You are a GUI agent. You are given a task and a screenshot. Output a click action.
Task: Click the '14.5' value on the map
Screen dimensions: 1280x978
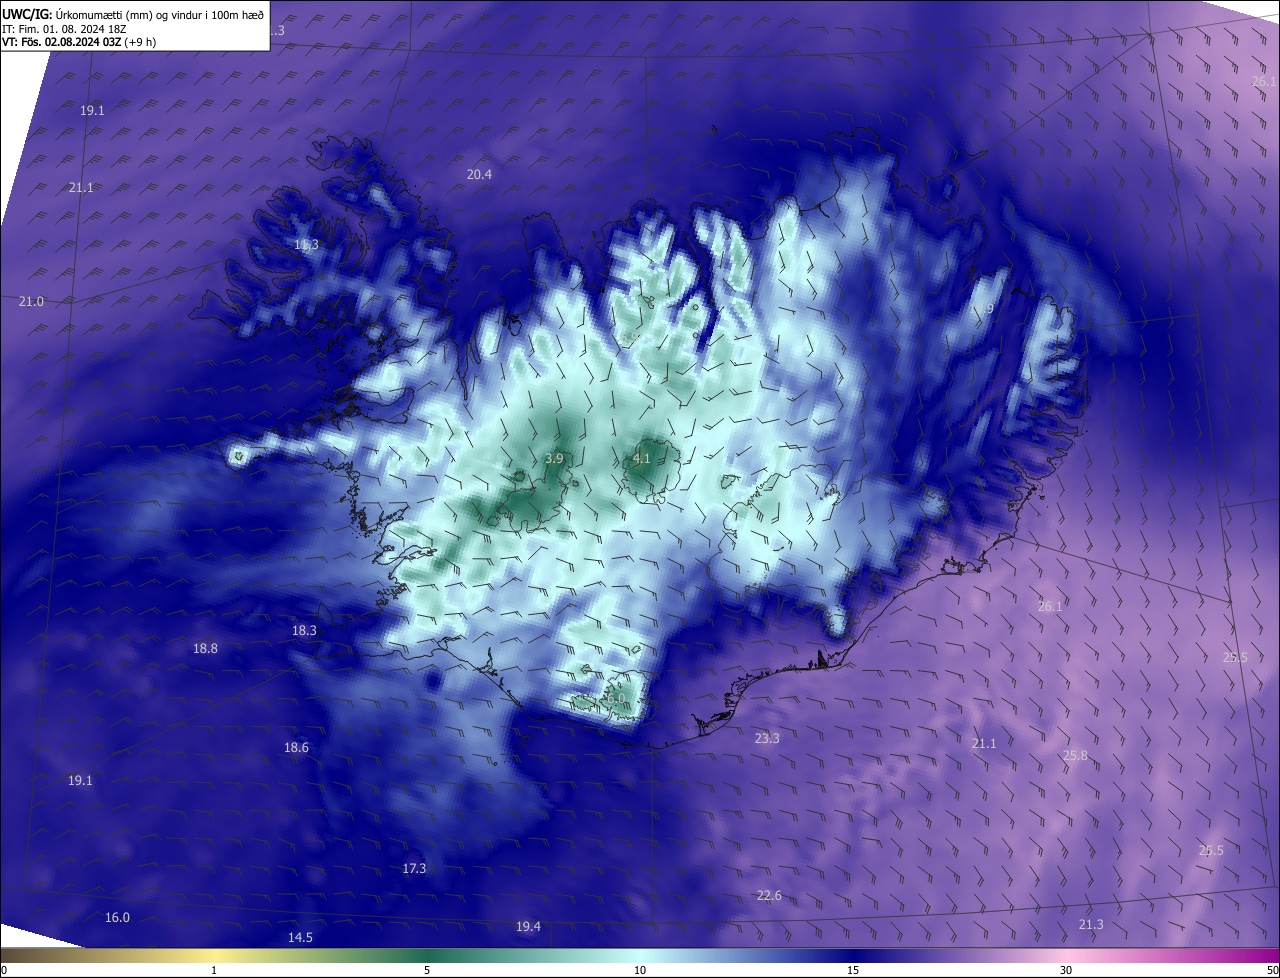300,937
